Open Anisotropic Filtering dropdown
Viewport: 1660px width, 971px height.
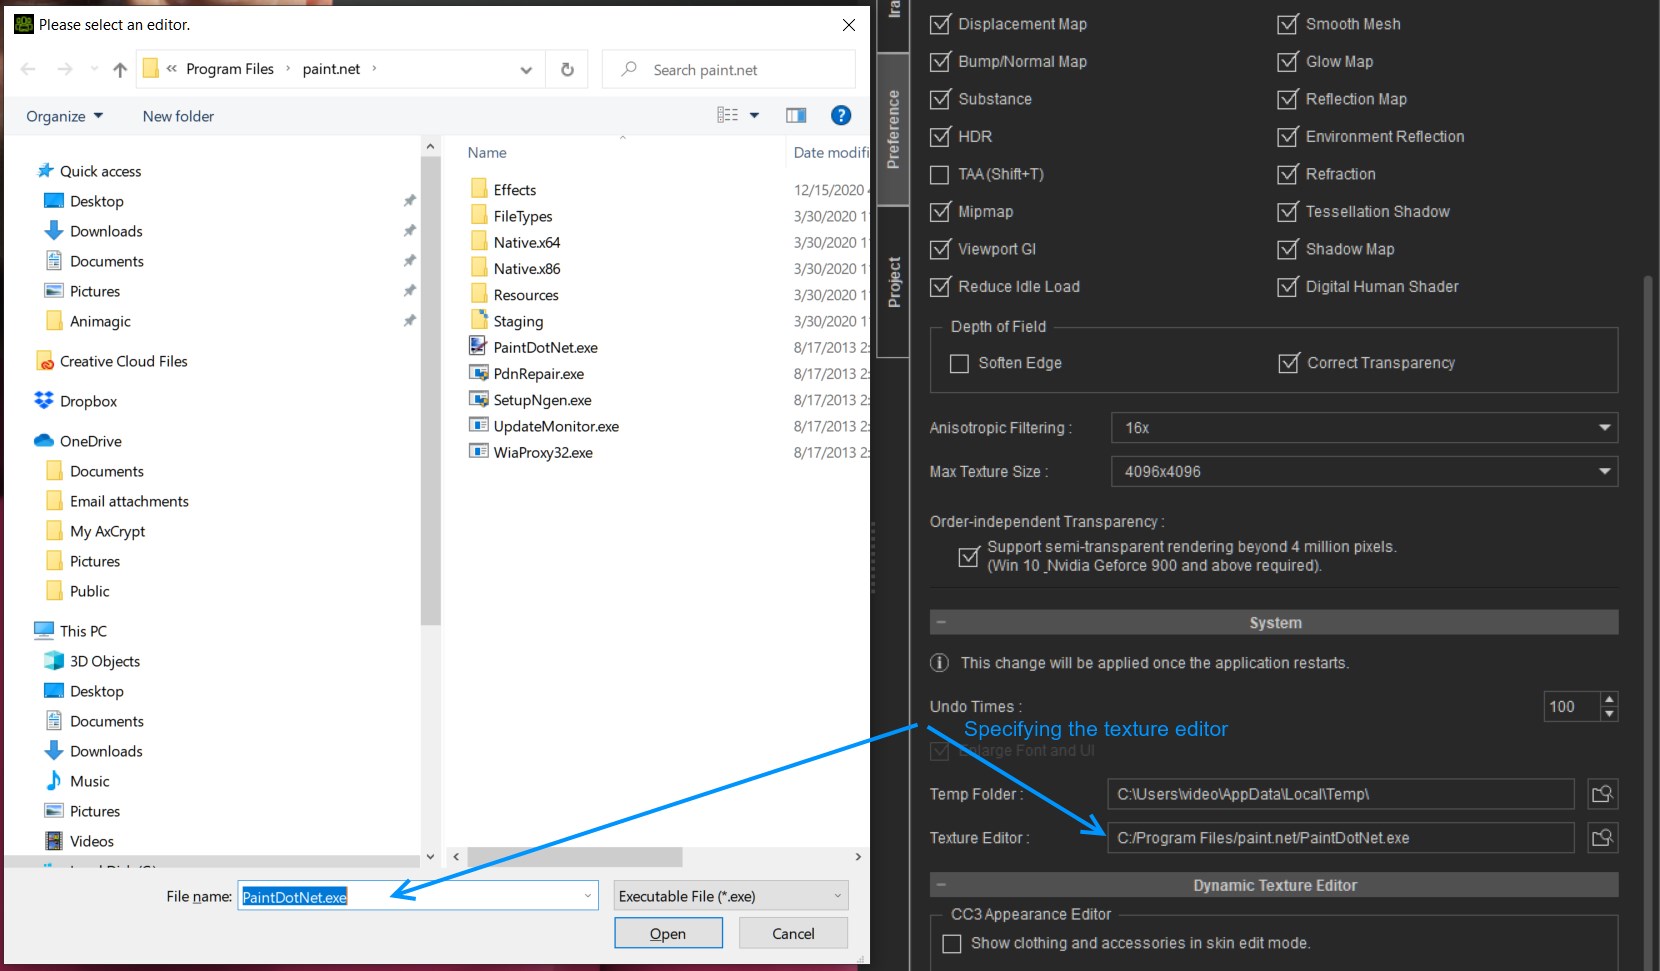[x=1364, y=428]
